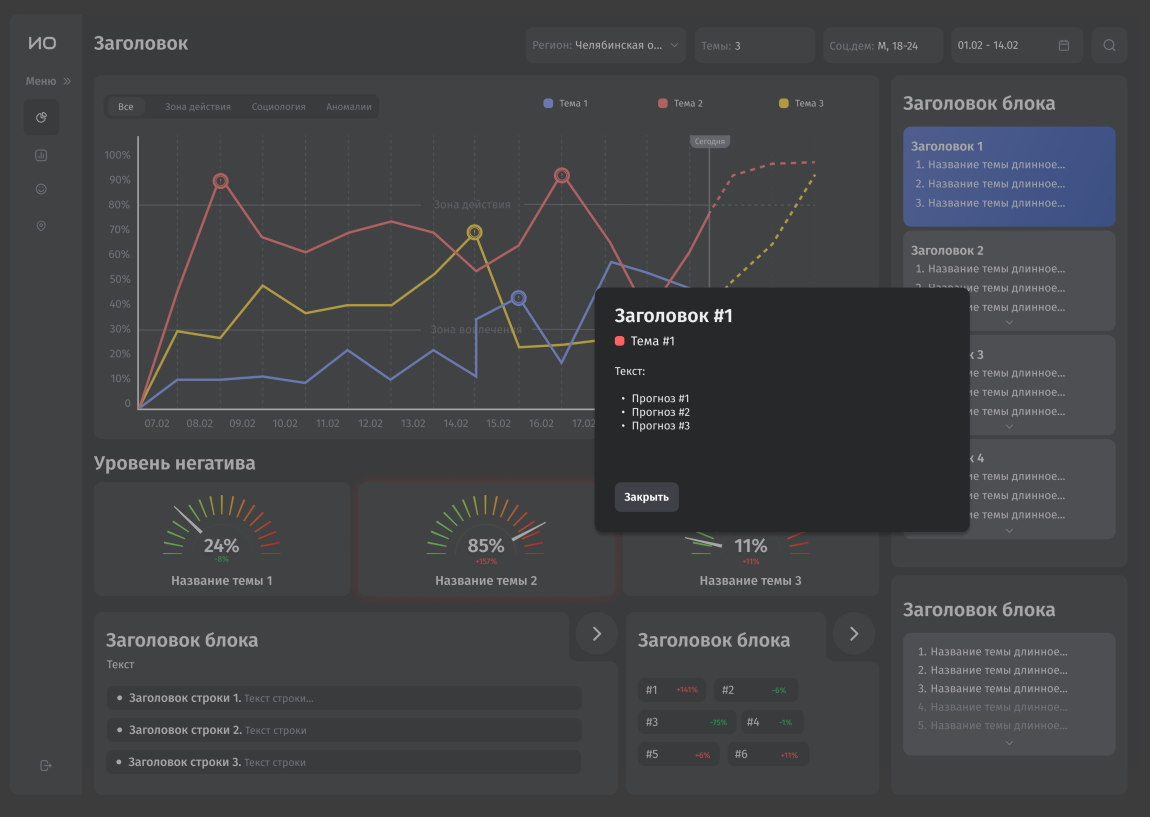Click red anomaly marker at 90% near 09.02
Screen dimensions: 1150x817
pos(221,180)
